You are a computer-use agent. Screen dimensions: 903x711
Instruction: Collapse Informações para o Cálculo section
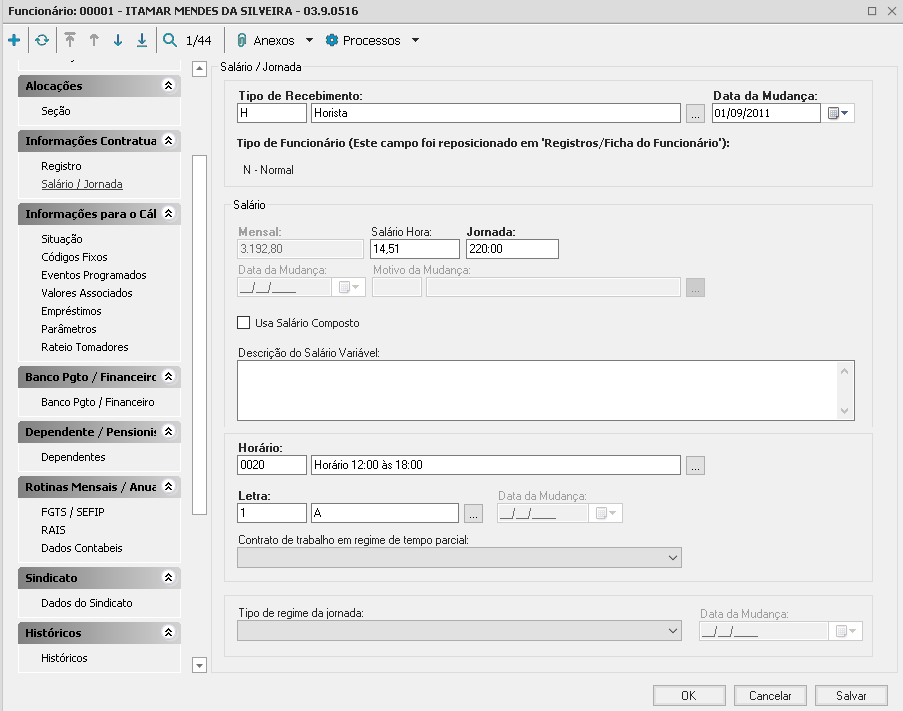pyautogui.click(x=168, y=214)
